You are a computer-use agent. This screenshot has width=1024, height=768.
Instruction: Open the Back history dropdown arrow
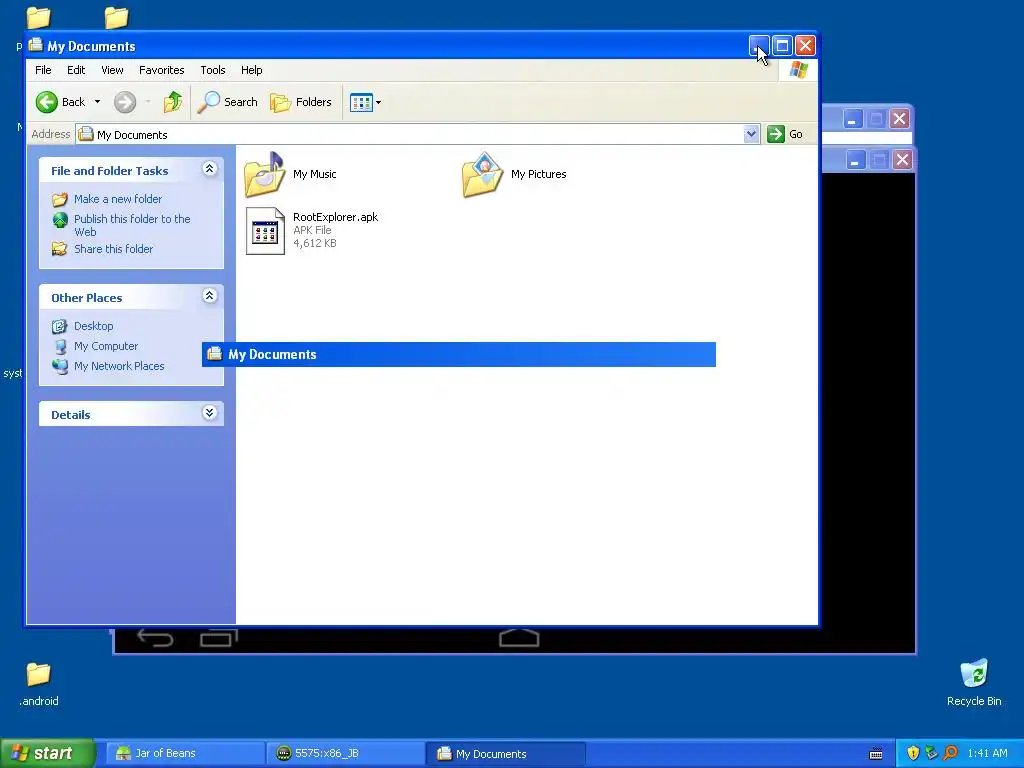tap(97, 102)
